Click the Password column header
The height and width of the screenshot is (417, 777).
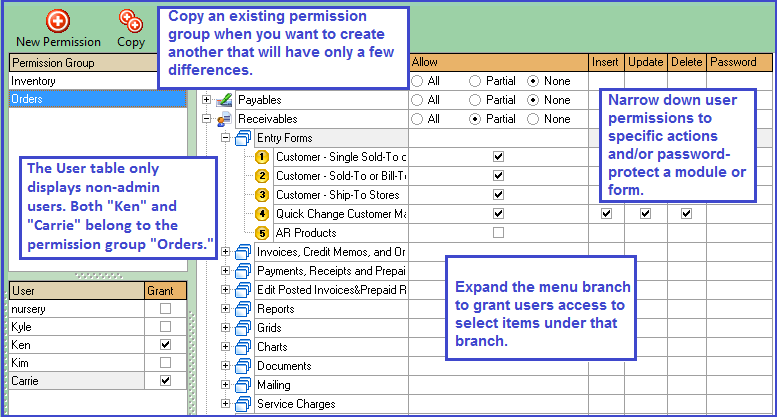point(739,62)
